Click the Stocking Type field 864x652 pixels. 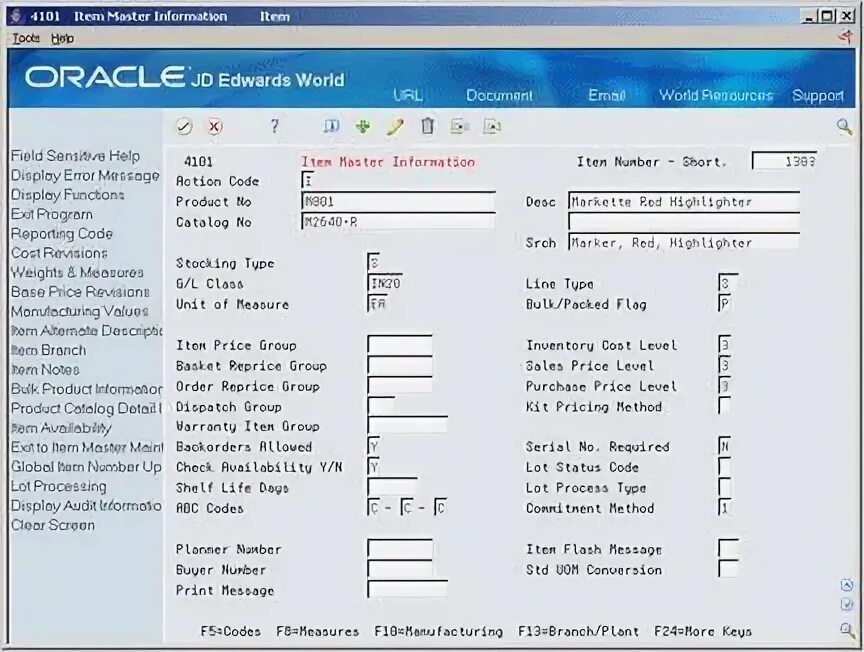click(x=374, y=262)
